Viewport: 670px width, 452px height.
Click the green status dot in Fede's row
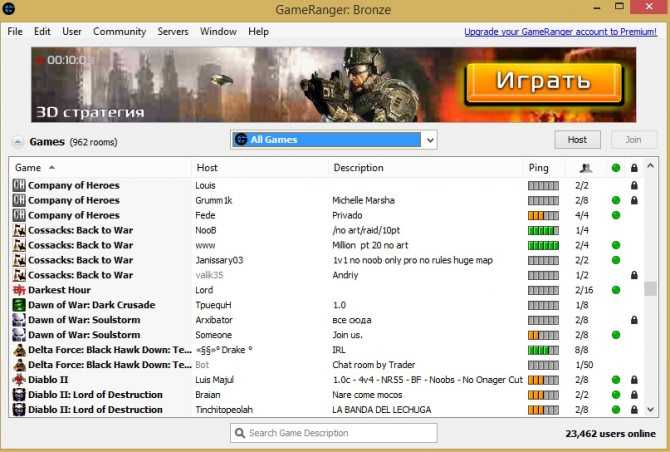[616, 215]
